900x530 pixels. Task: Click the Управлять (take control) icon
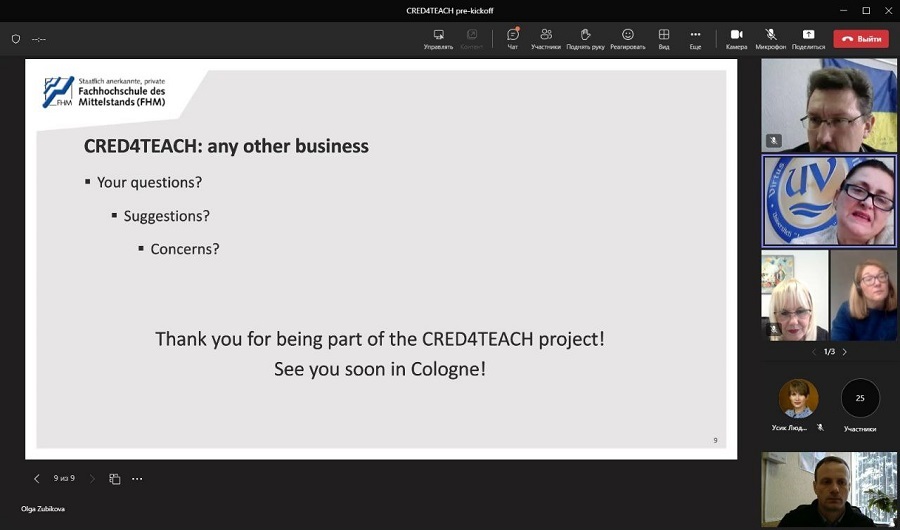pyautogui.click(x=438, y=38)
